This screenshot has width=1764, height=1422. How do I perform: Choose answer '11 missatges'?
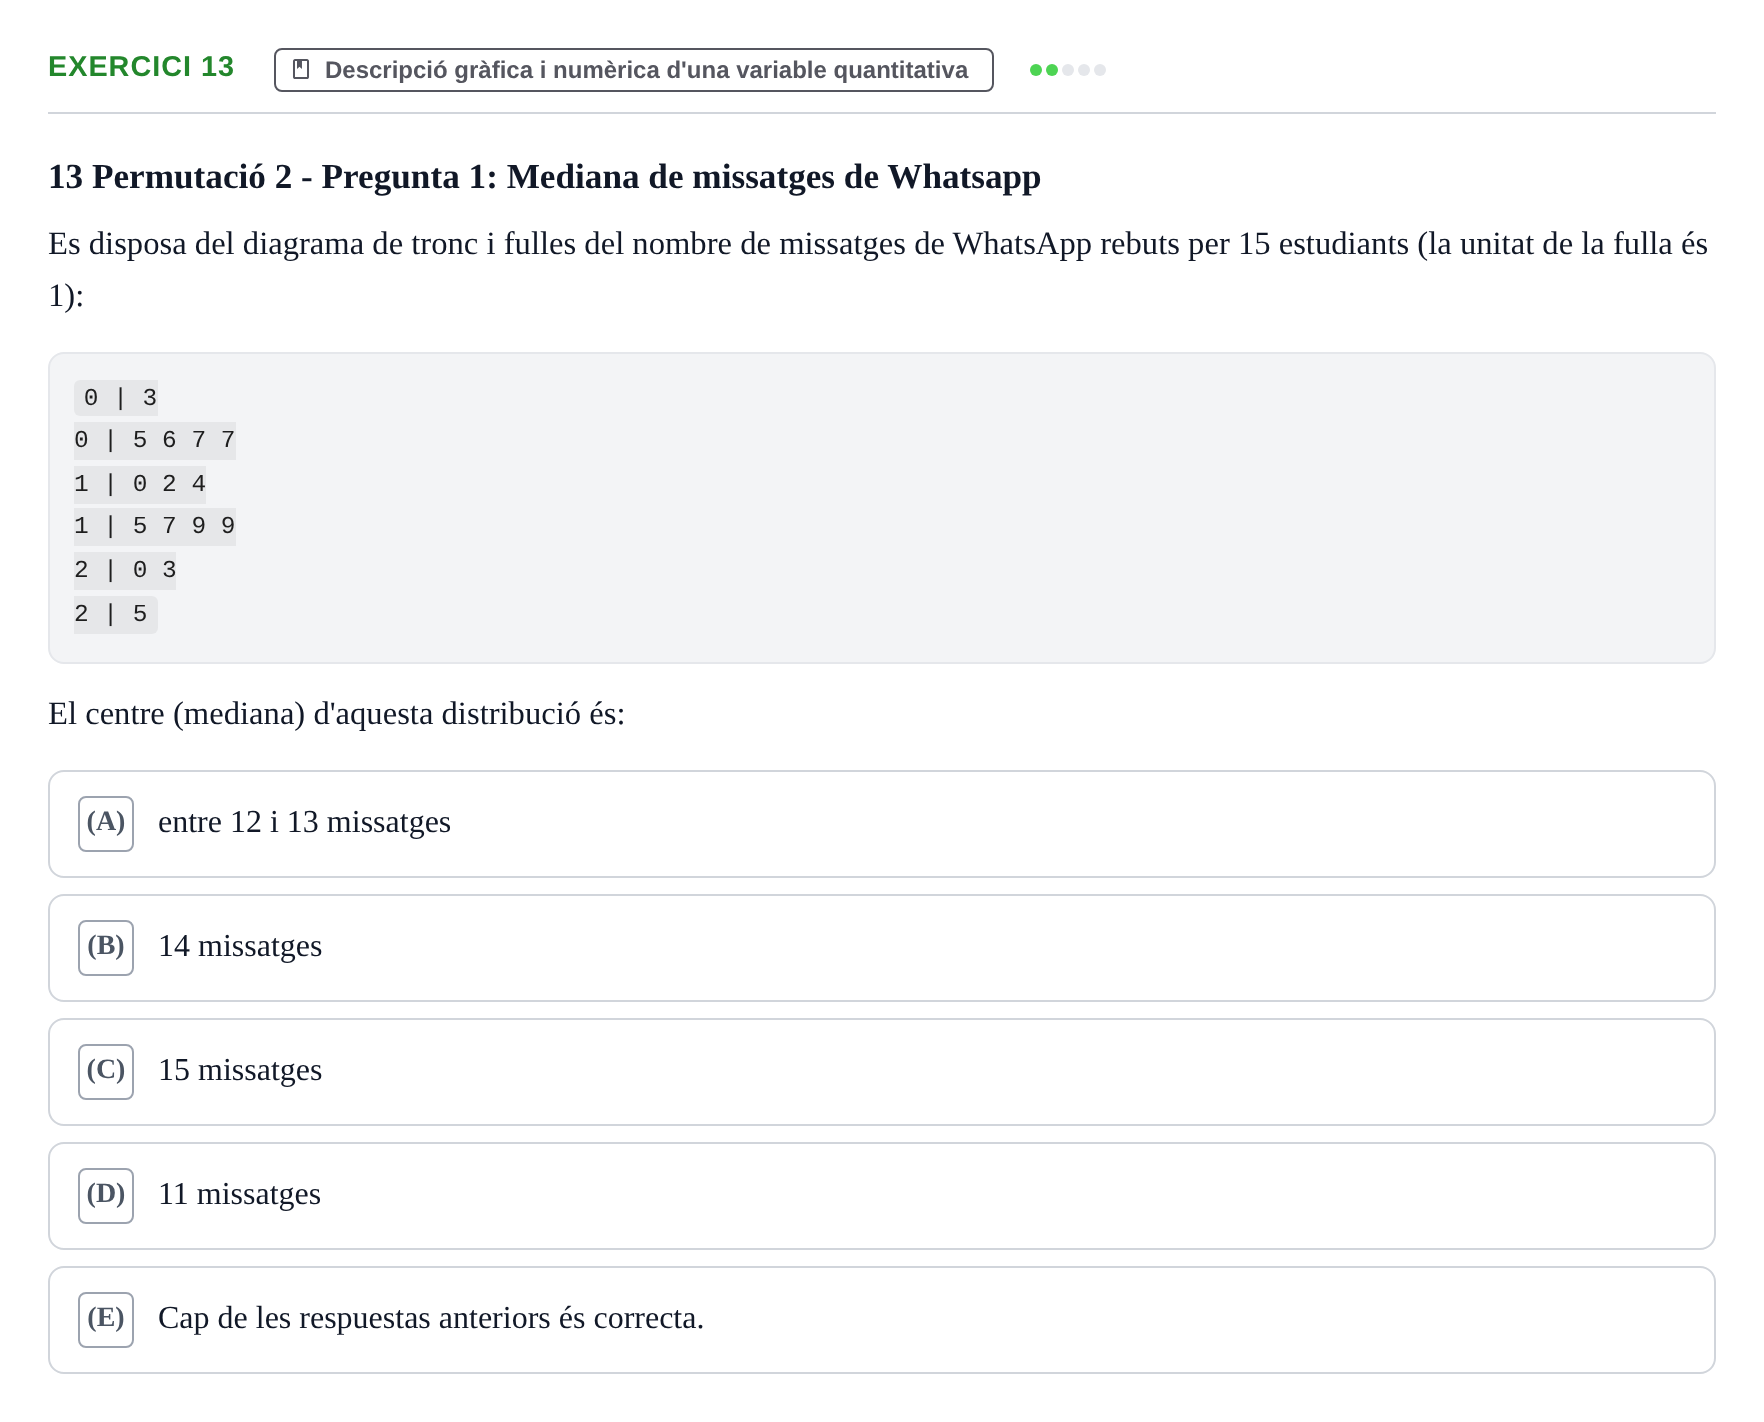tap(882, 1196)
